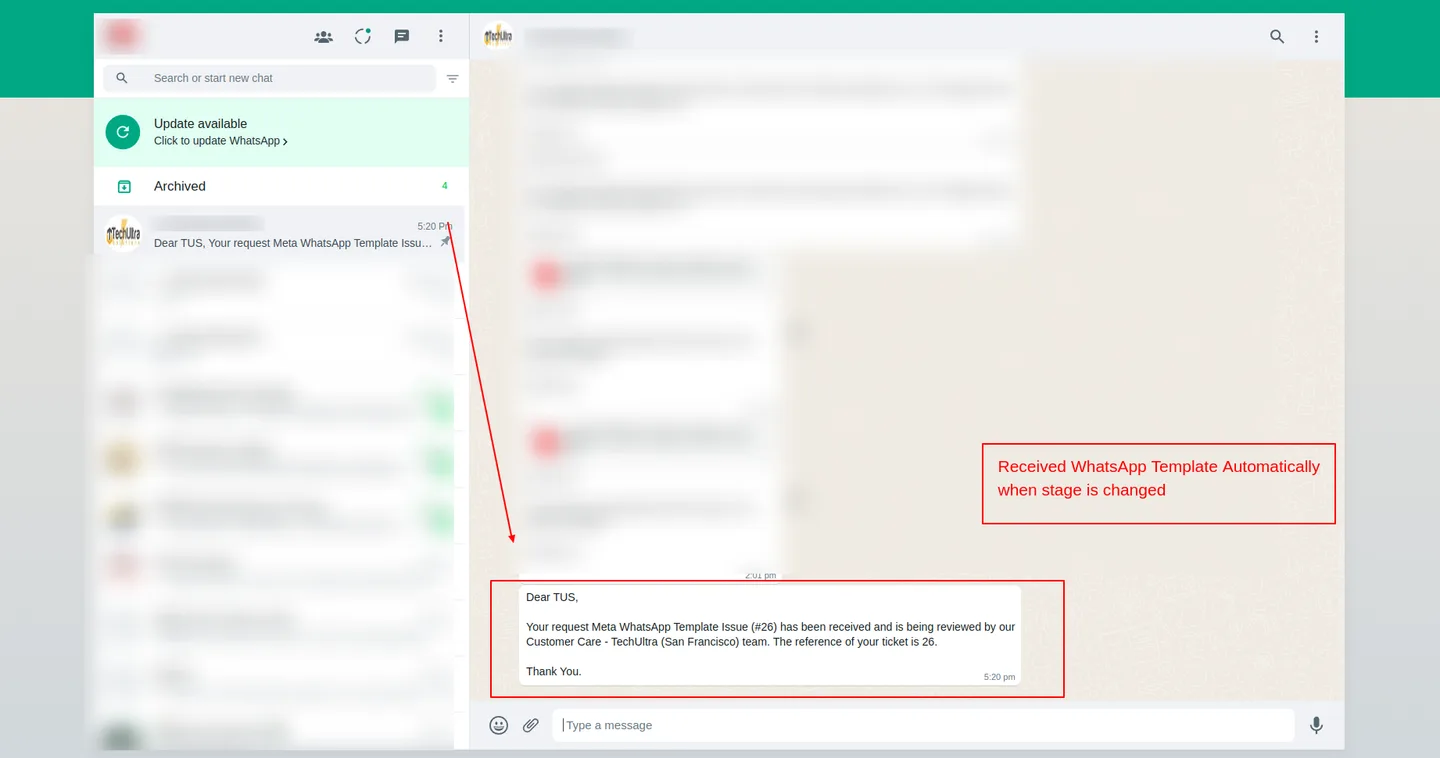The image size is (1440, 758).
Task: Open sidebar menu three-dots icon
Action: (x=441, y=36)
